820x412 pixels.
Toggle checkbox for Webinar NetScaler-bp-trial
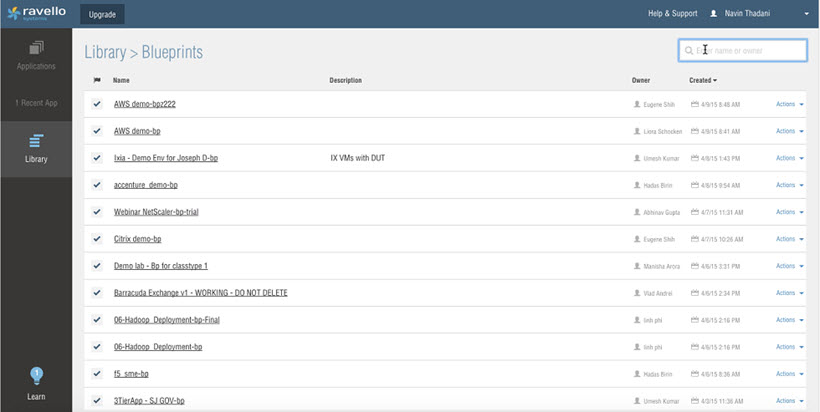coord(97,212)
